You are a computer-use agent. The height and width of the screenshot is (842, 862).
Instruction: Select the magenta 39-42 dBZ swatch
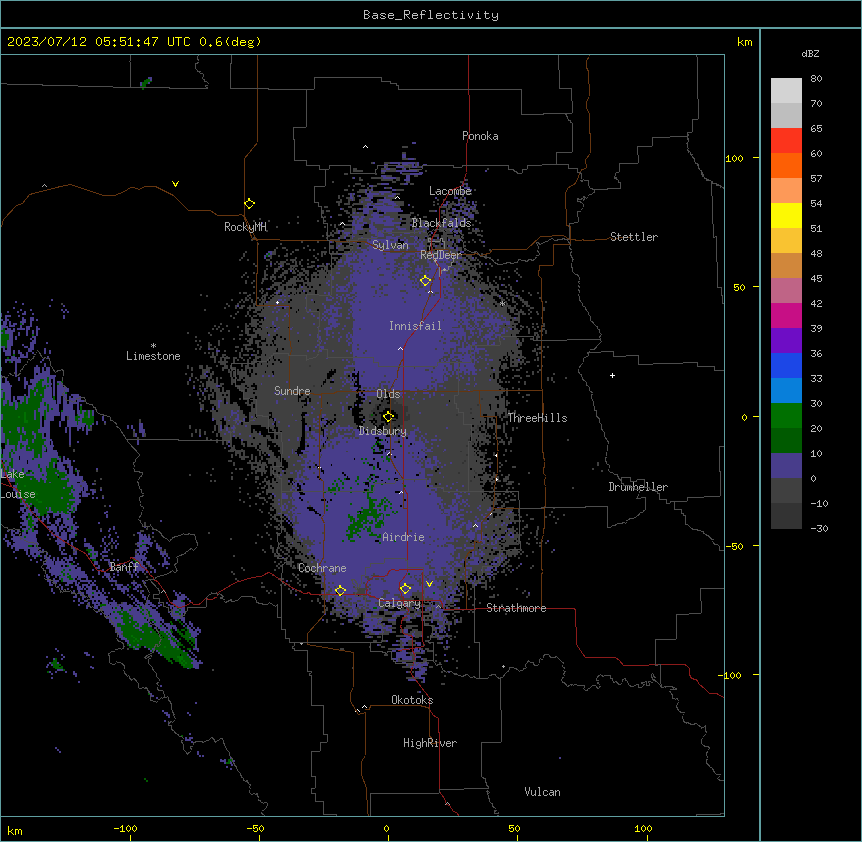click(x=786, y=315)
